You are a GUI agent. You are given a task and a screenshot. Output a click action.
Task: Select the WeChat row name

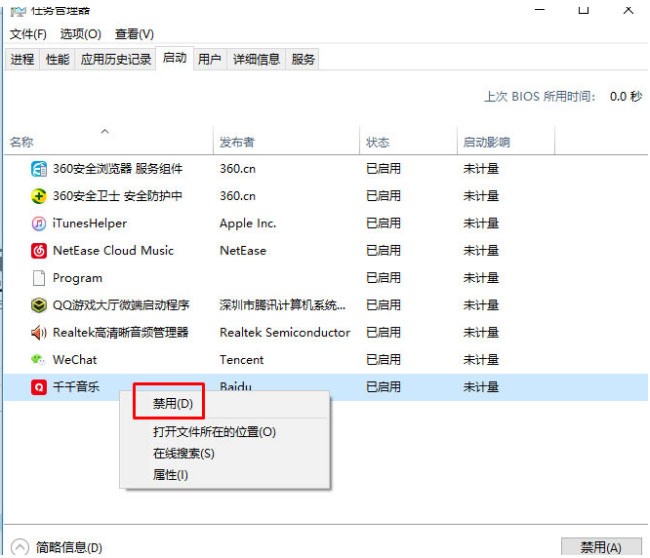click(75, 360)
